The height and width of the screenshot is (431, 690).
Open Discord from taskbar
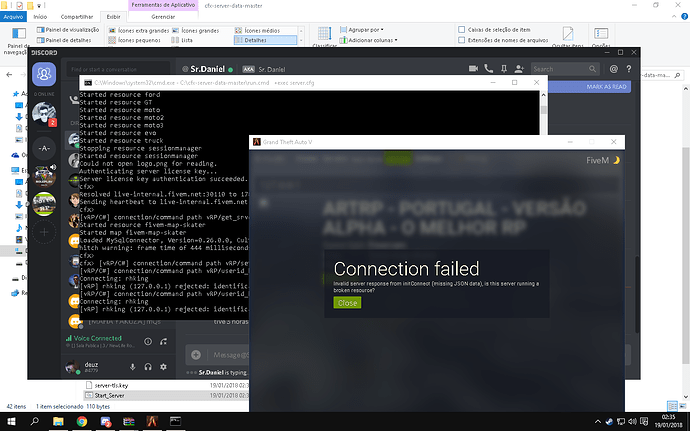coord(106,421)
